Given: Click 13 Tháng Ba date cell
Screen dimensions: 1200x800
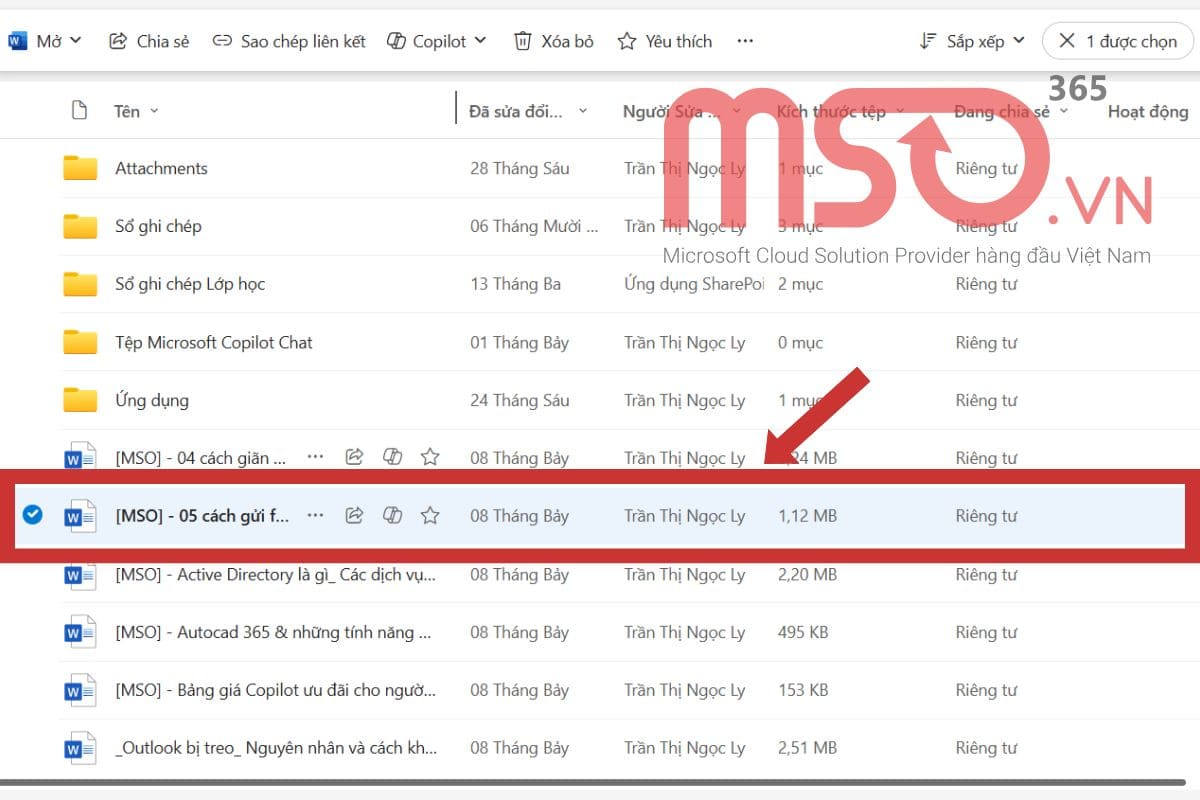Looking at the screenshot, I should coord(515,284).
